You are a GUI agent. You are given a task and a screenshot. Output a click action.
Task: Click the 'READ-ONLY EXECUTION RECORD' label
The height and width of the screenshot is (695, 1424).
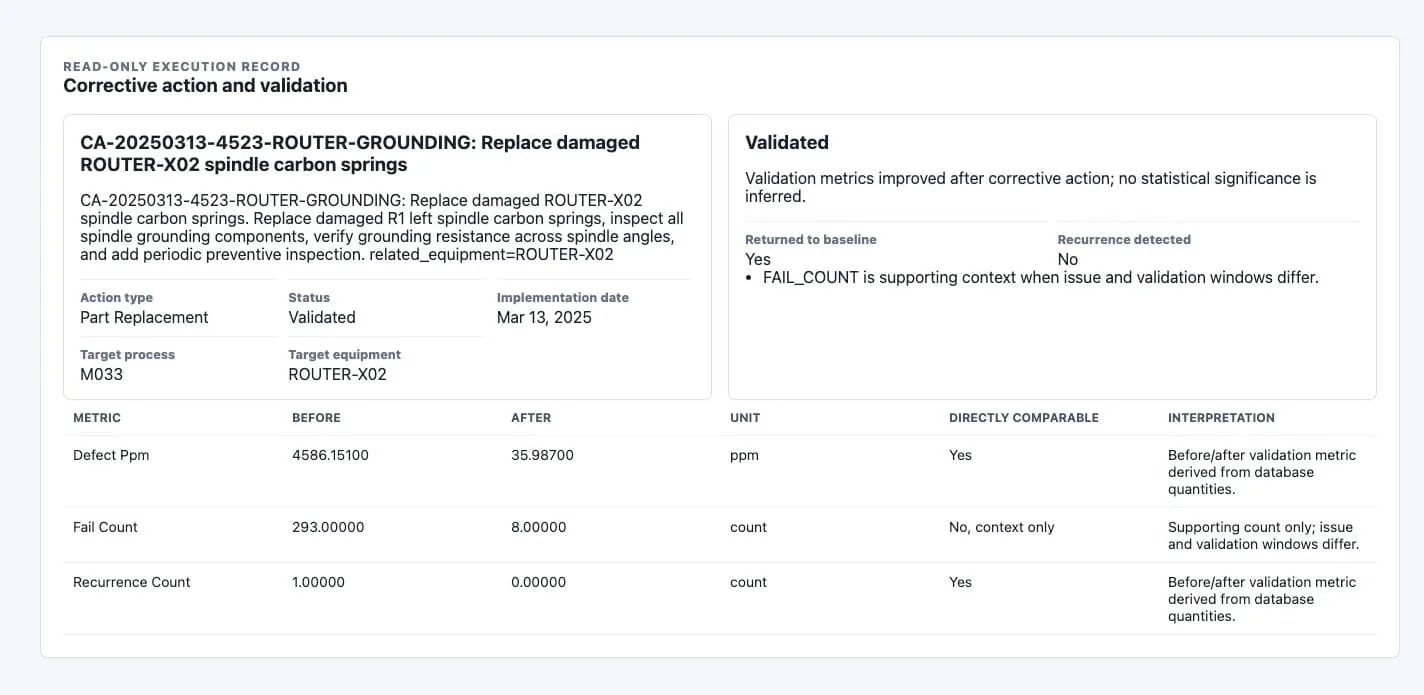pos(182,66)
